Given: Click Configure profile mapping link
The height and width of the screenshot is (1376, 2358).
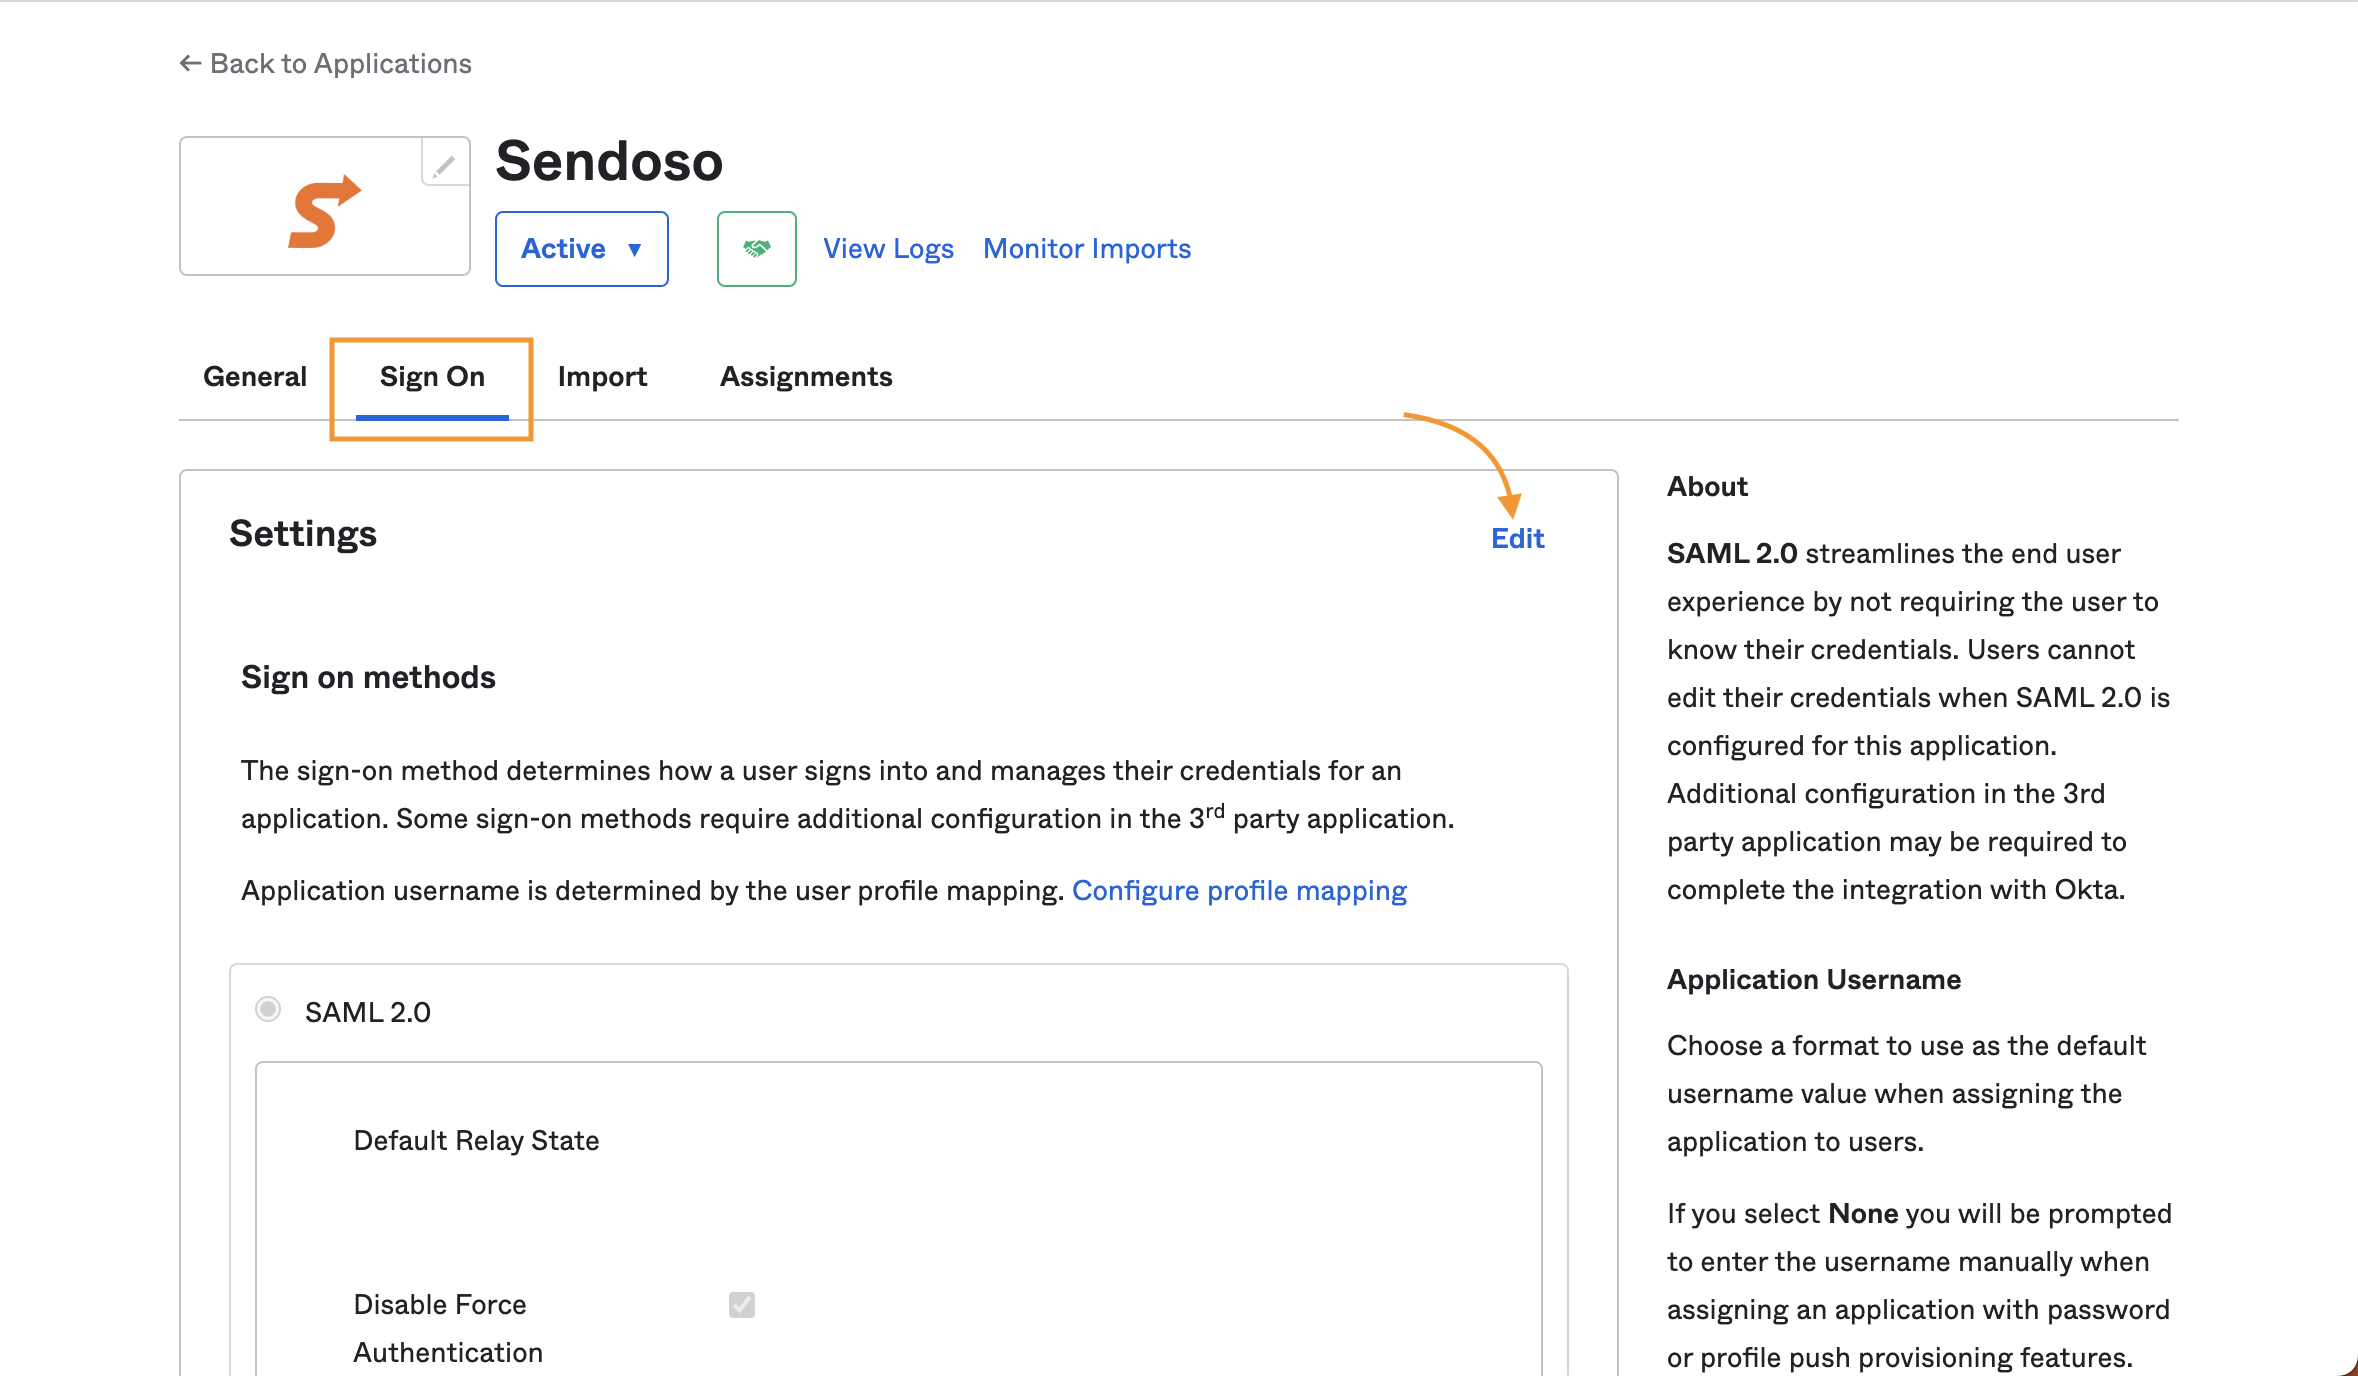Looking at the screenshot, I should [1239, 891].
